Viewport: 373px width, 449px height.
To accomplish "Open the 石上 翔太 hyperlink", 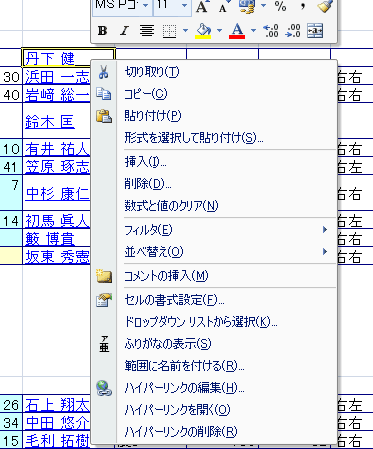I will [57, 405].
